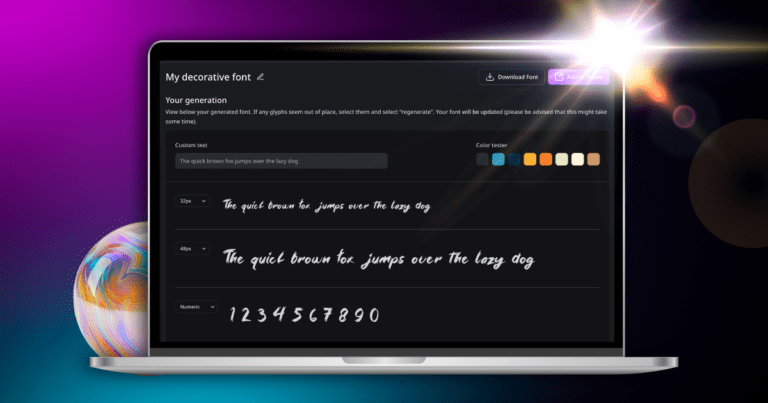Open the Numeric preview dropdown
Image resolution: width=768 pixels, height=403 pixels.
[x=196, y=307]
